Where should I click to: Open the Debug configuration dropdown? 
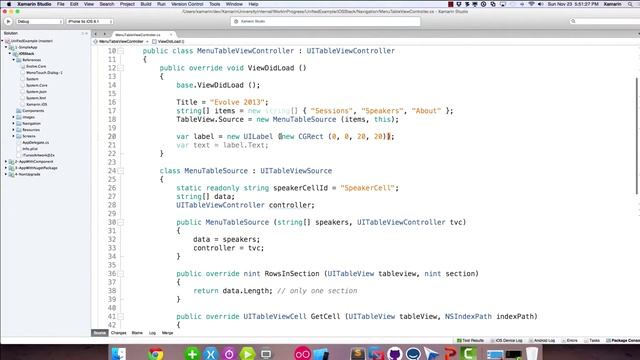tap(40, 21)
